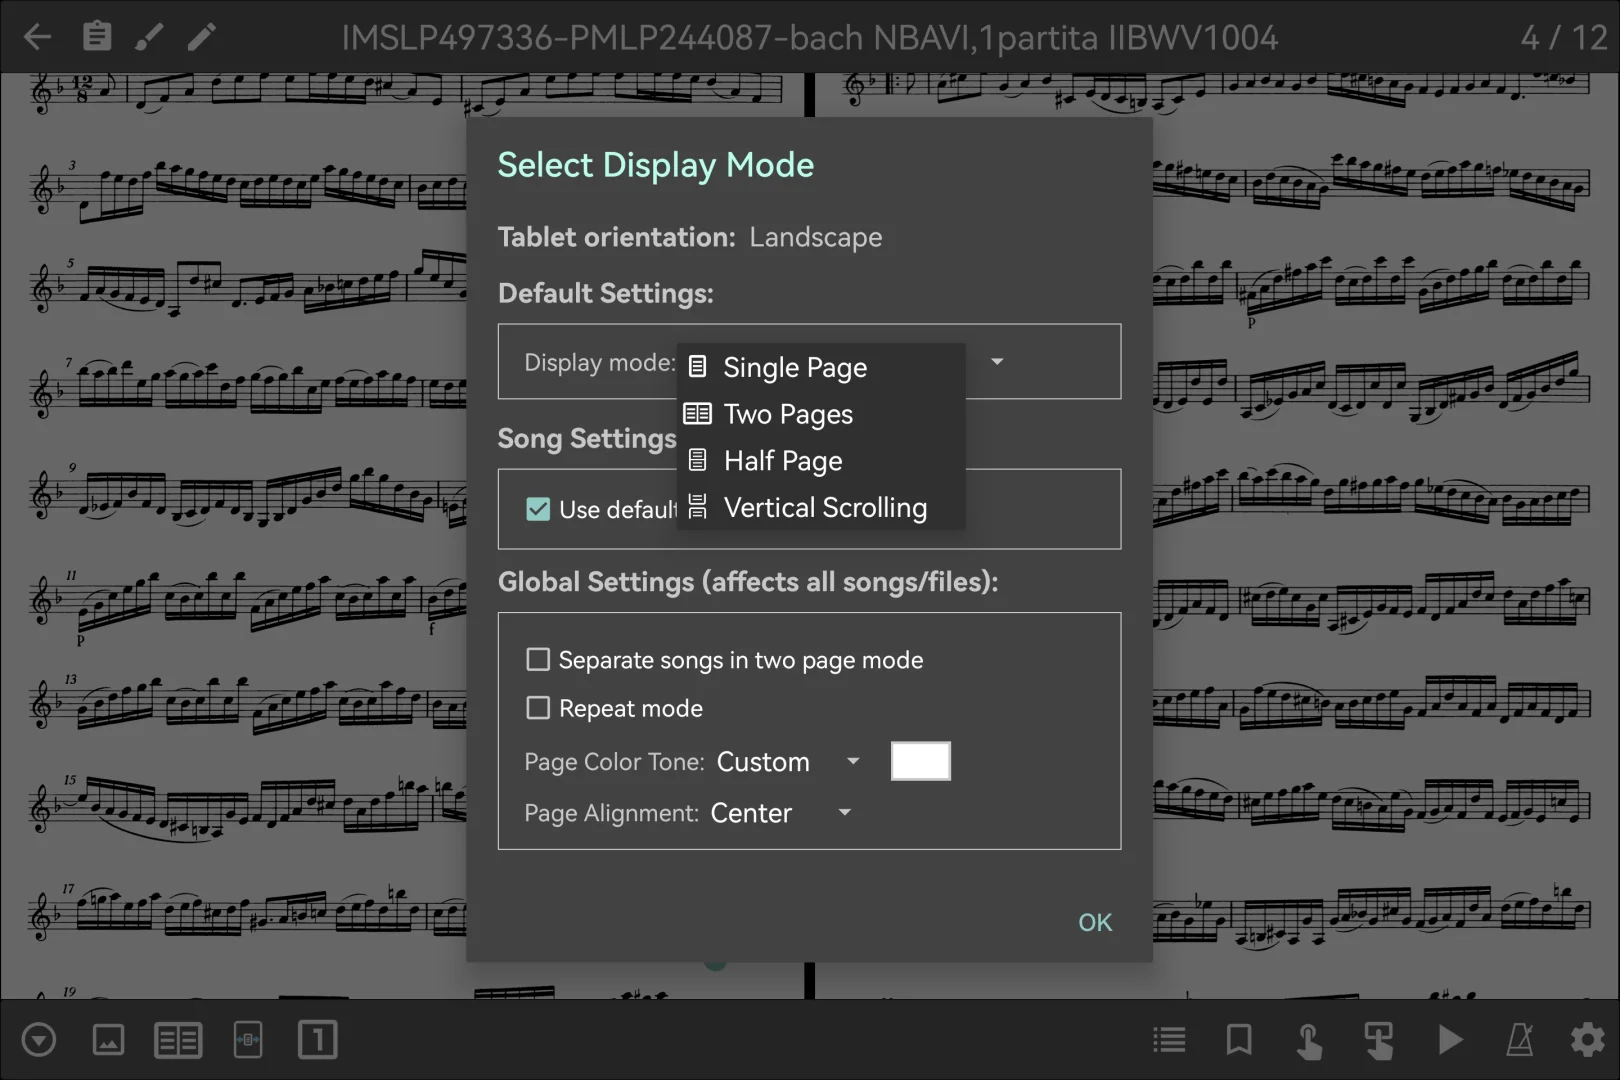Click the Landscape orientation value
This screenshot has height=1080, width=1620.
coord(816,237)
